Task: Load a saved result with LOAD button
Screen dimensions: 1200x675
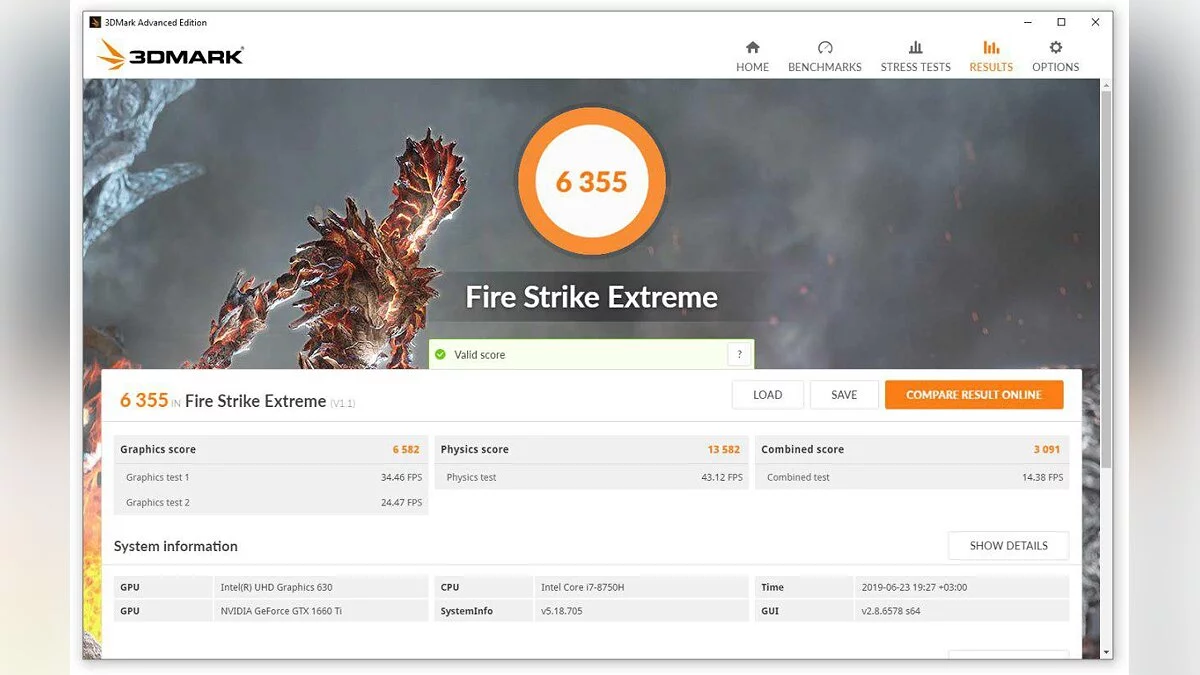Action: pos(767,395)
